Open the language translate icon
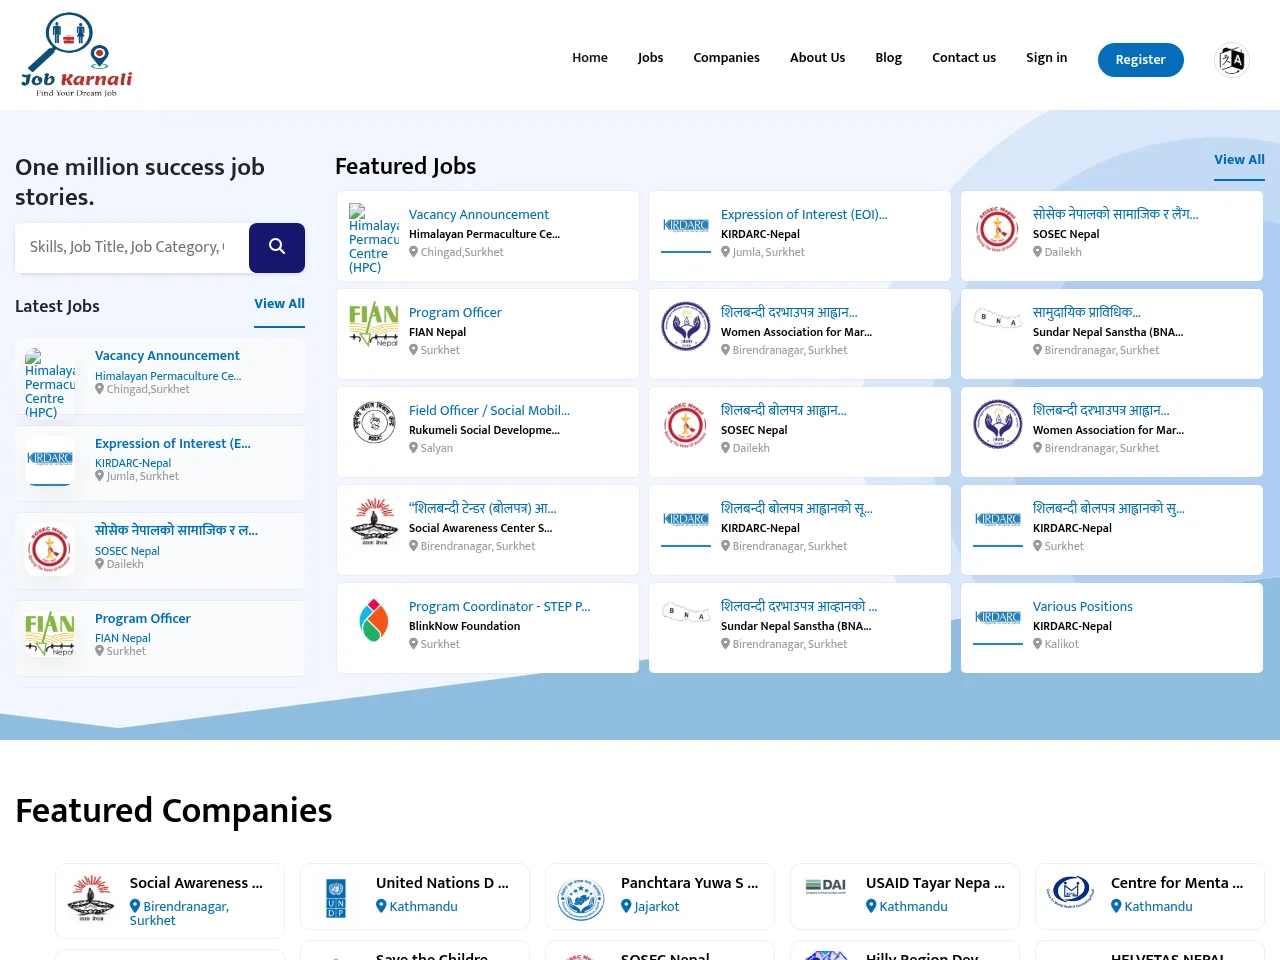This screenshot has width=1280, height=960. [1231, 60]
